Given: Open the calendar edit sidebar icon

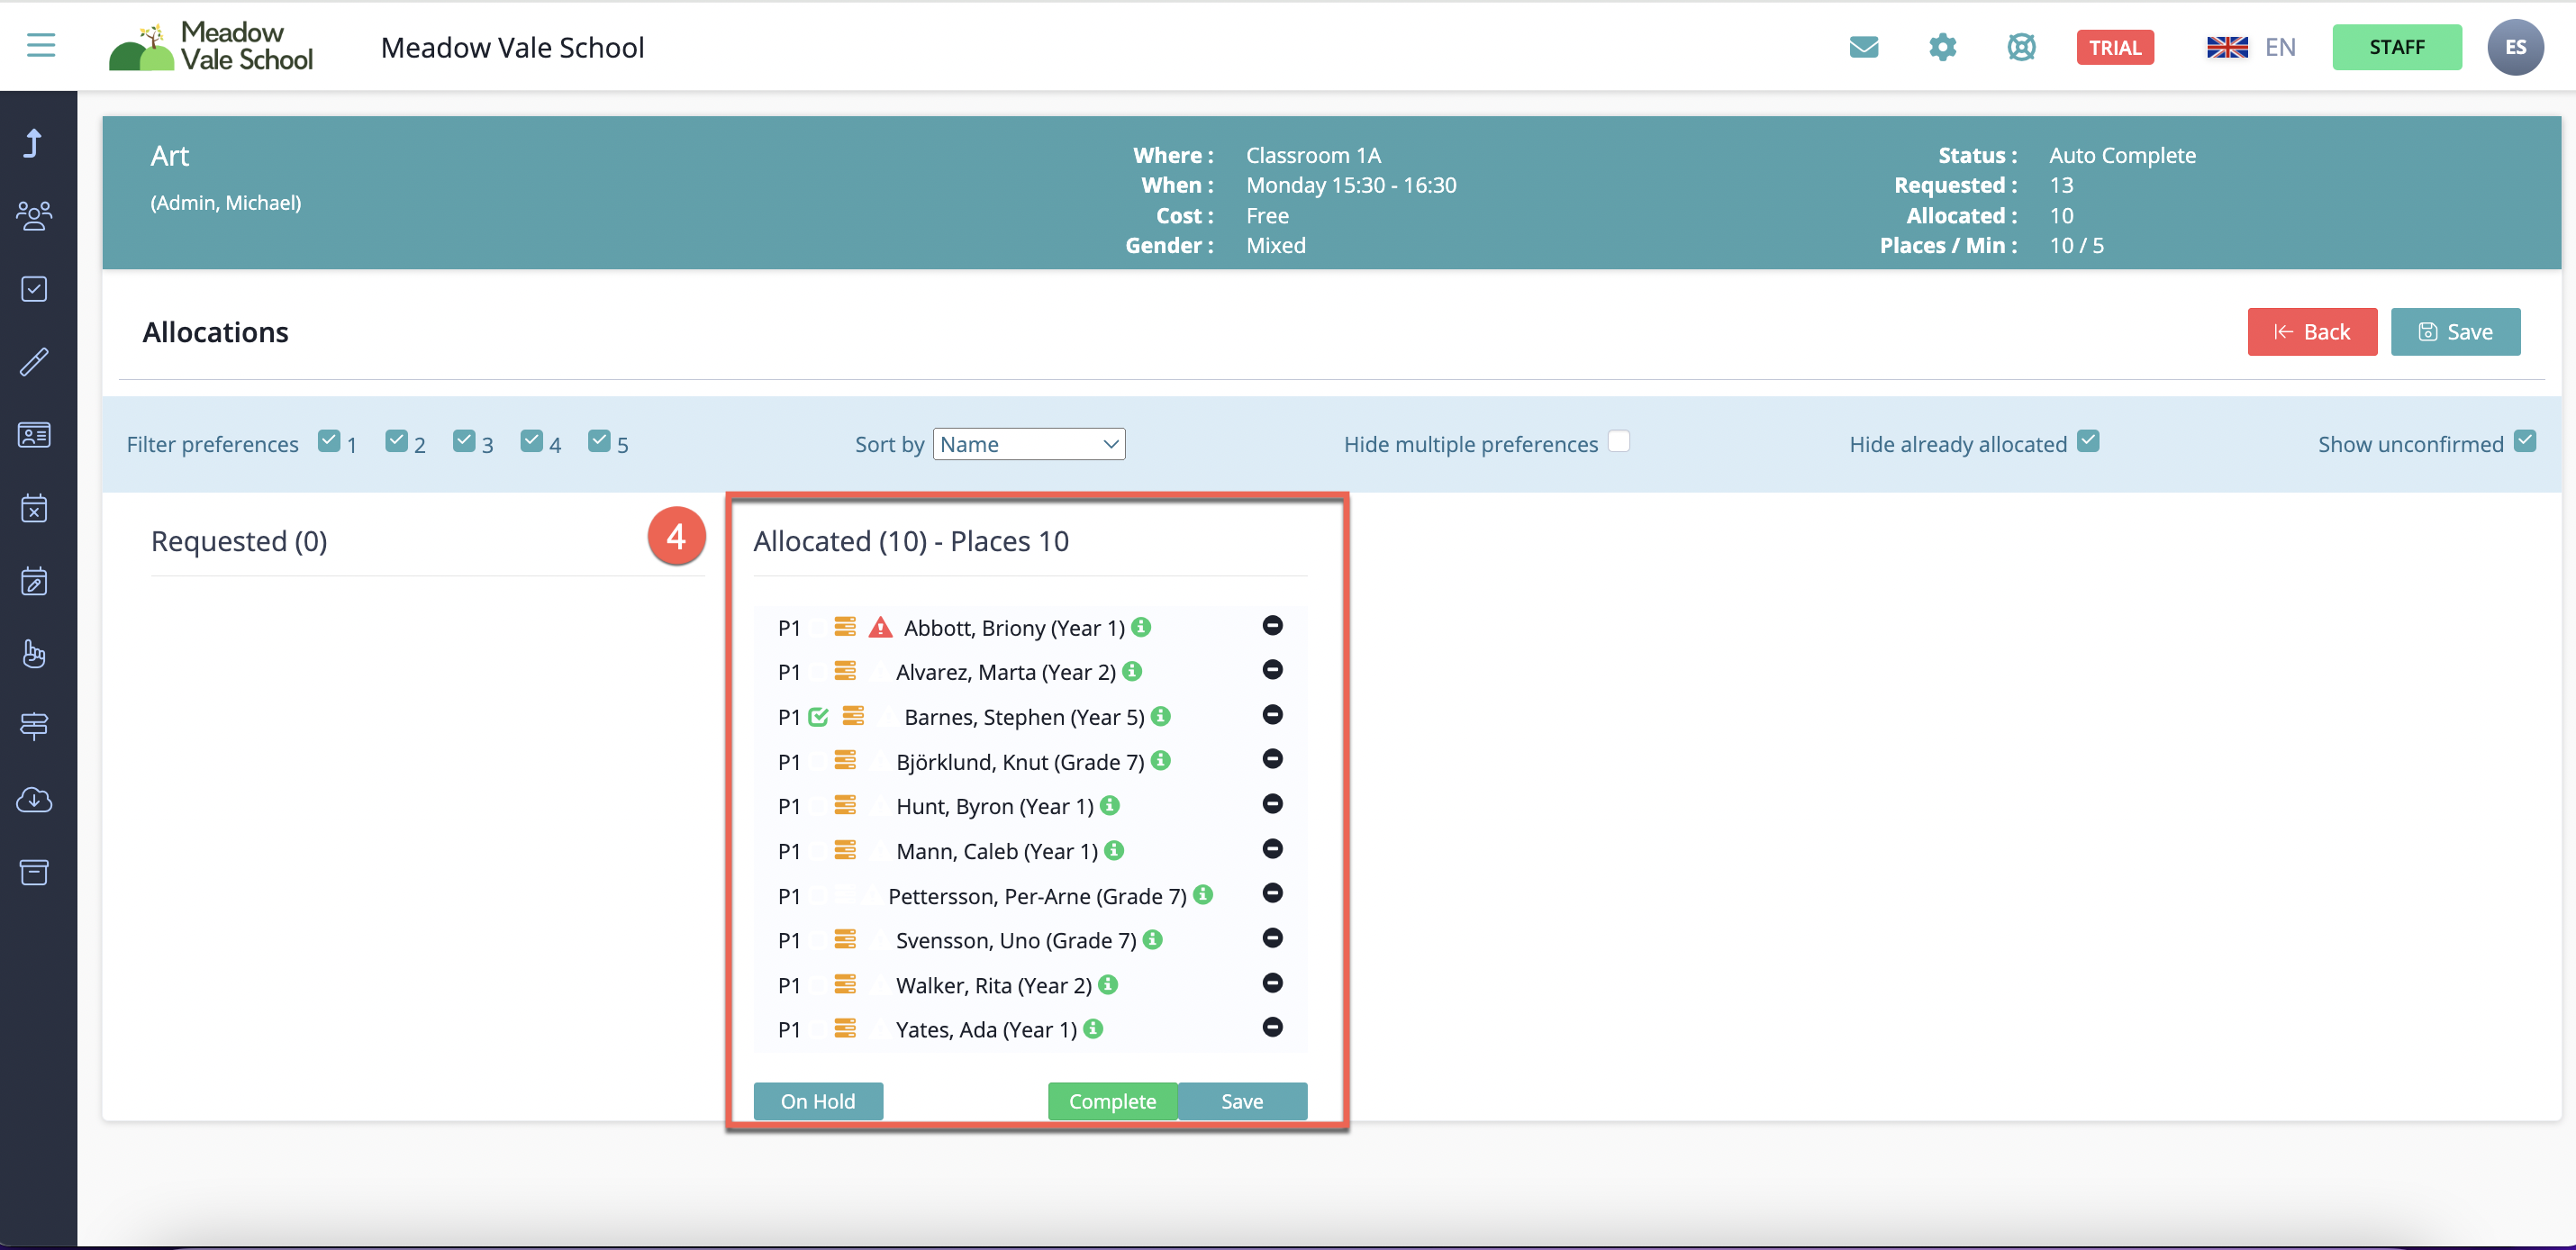Looking at the screenshot, I should (x=34, y=581).
